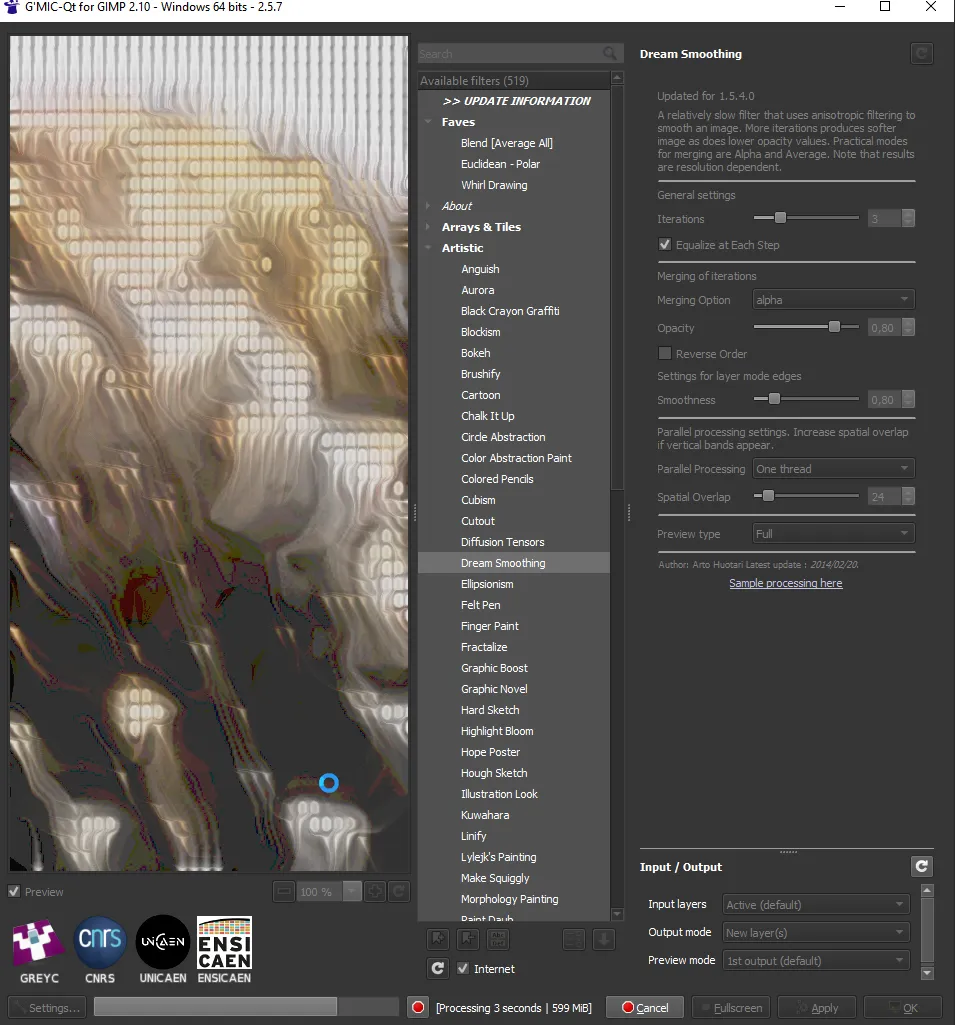Toggle the Internet checkbox
The image size is (955, 1025).
[463, 968]
